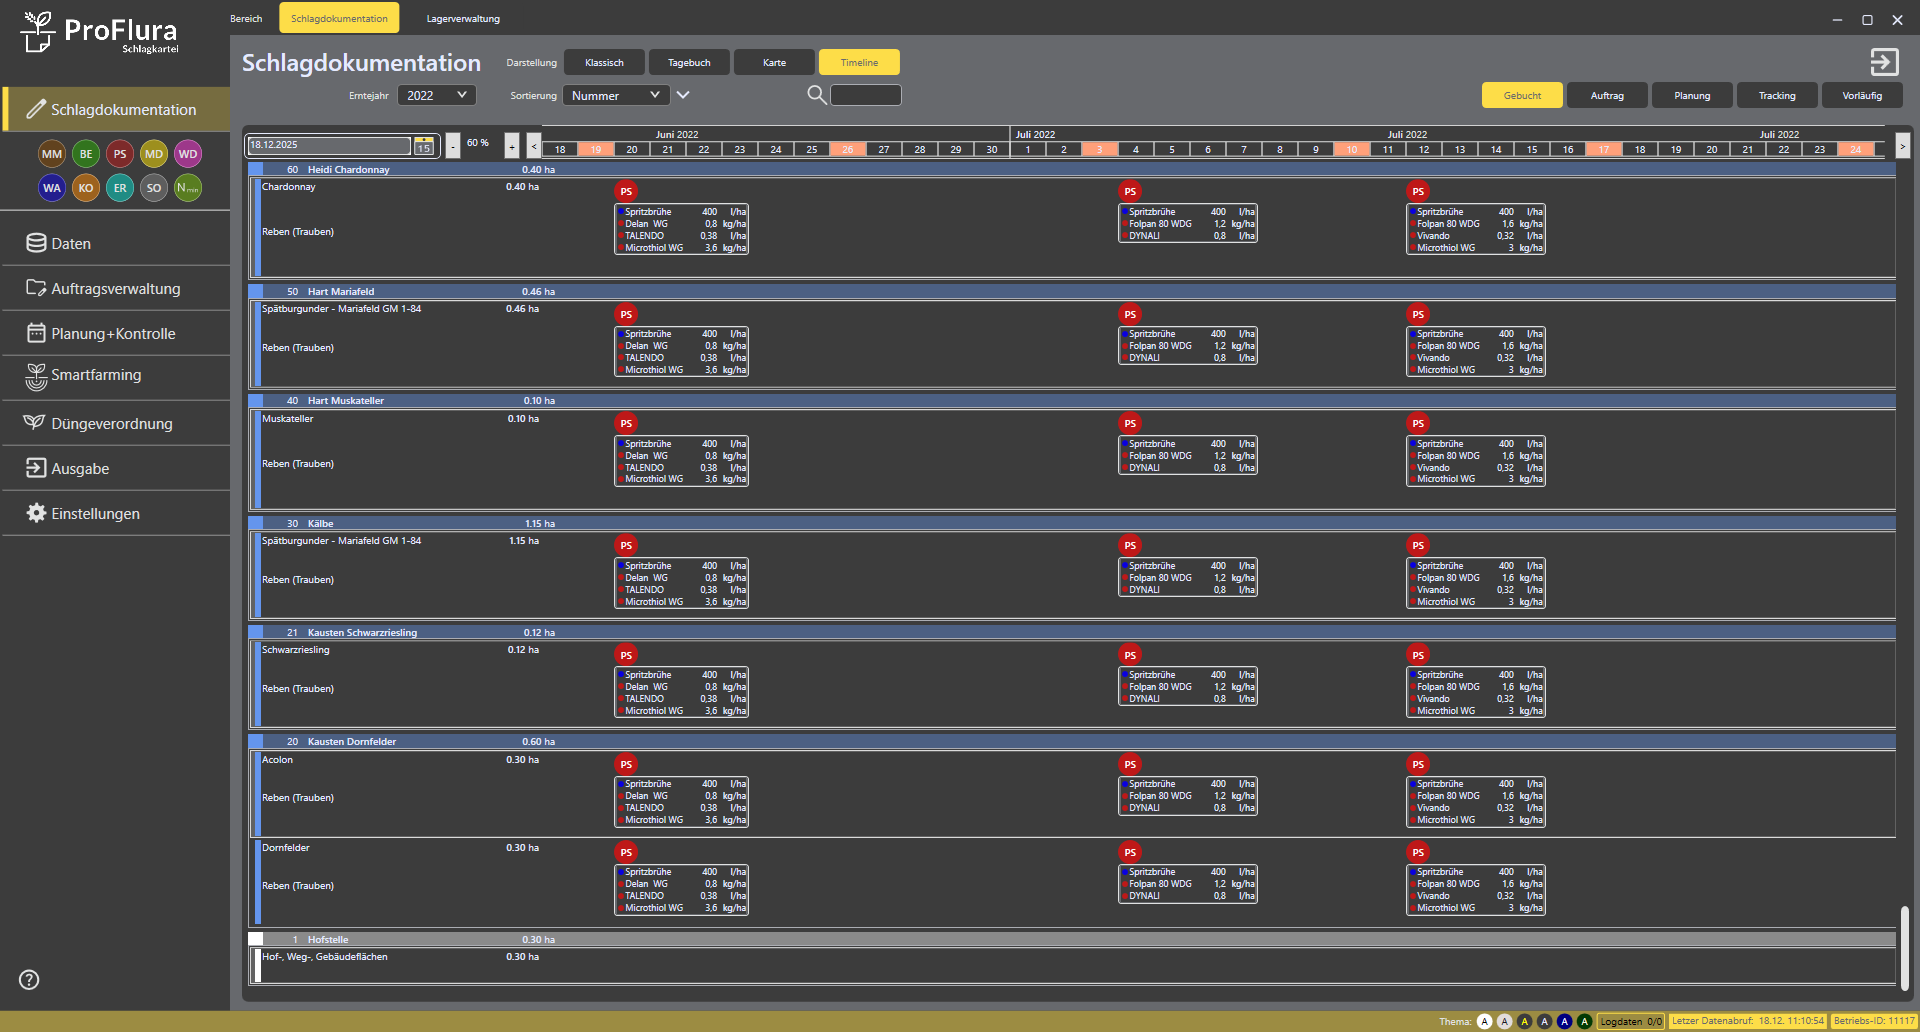Select the dark blue theme swatch
The width and height of the screenshot is (1920, 1032).
pos(1564,1021)
